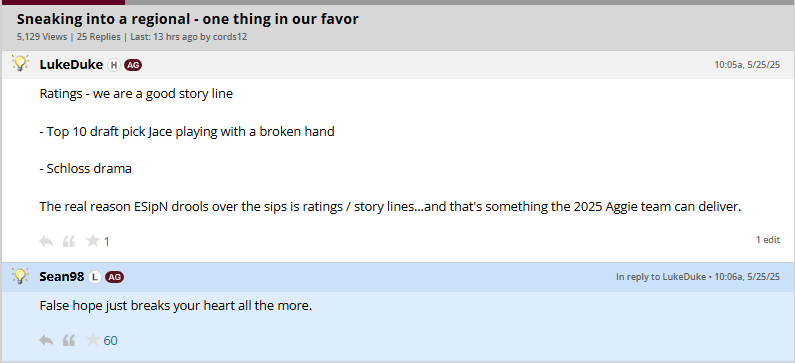The width and height of the screenshot is (795, 363).
Task: Star LukeDuke's post
Action: [x=92, y=240]
